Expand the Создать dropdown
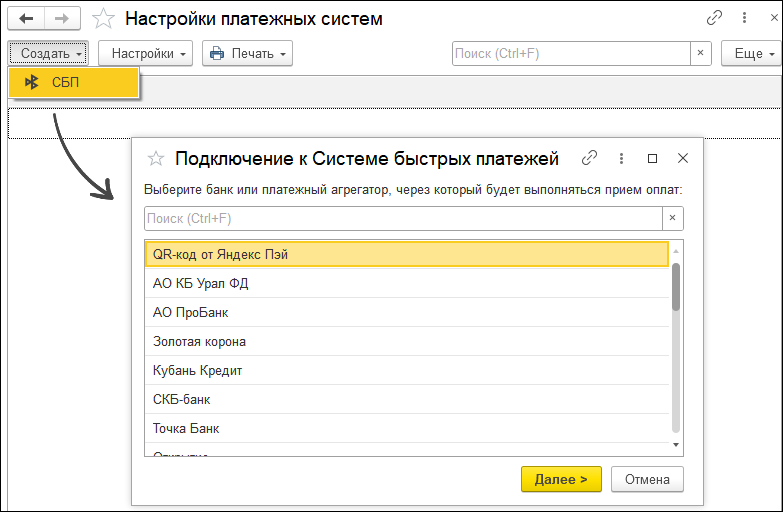Screen dimensions: 783x512 pyautogui.click(x=48, y=53)
